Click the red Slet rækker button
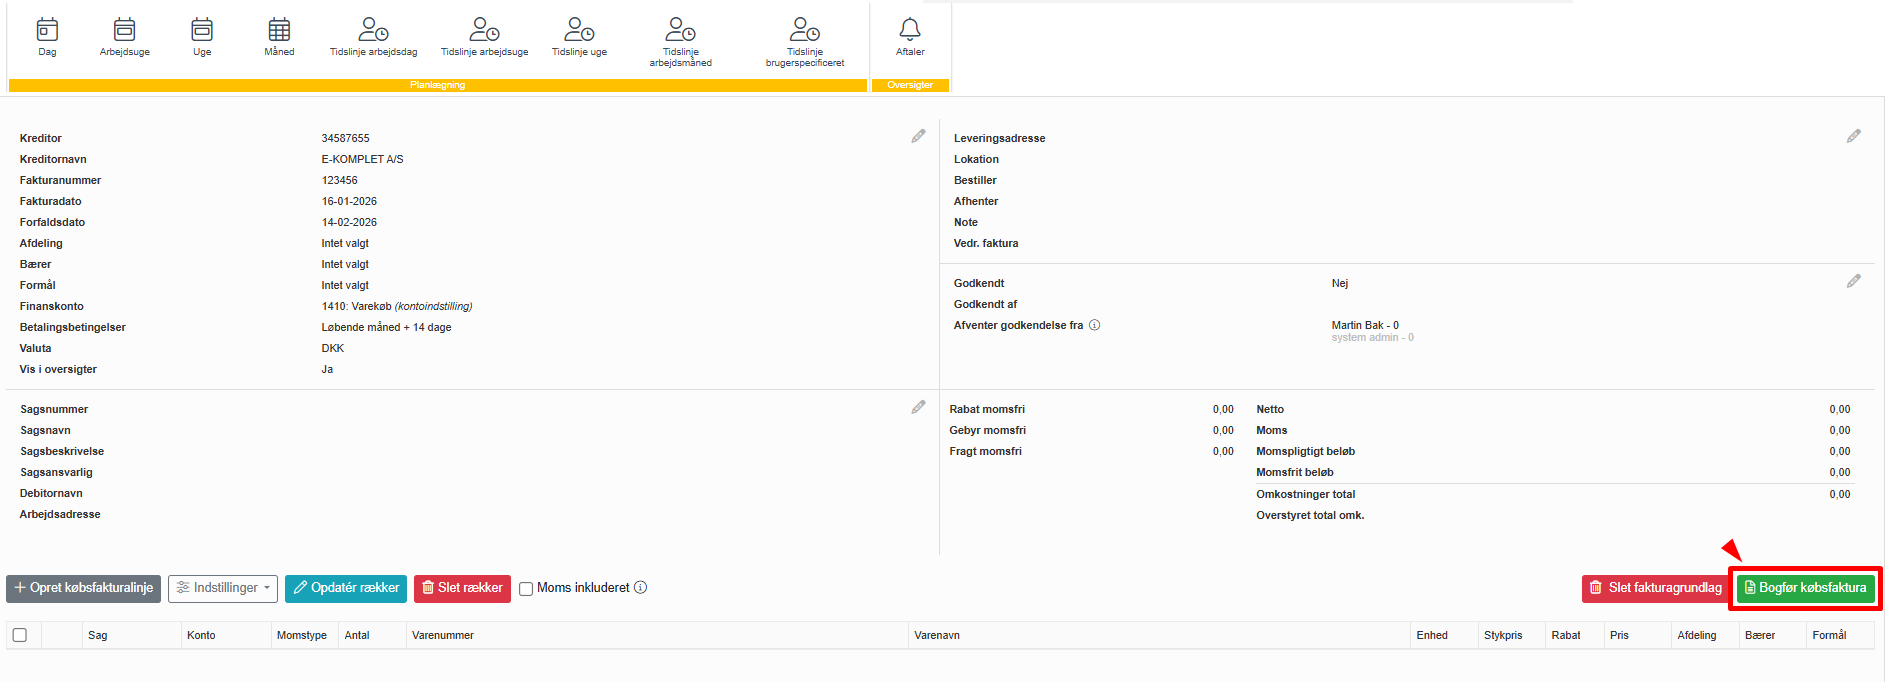This screenshot has width=1885, height=682. tap(462, 588)
